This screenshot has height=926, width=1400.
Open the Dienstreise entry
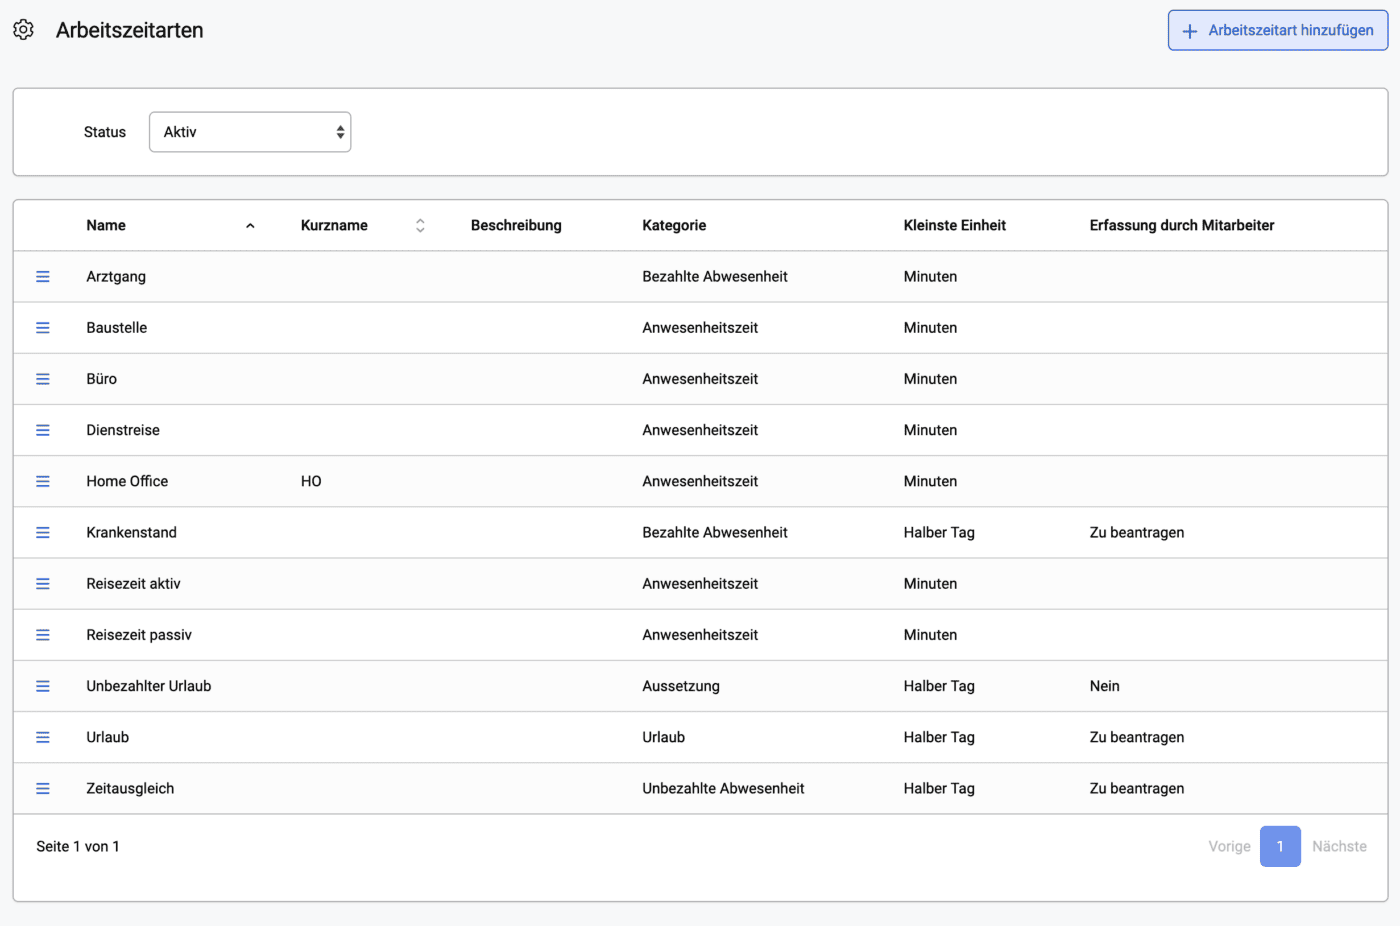pyautogui.click(x=123, y=430)
